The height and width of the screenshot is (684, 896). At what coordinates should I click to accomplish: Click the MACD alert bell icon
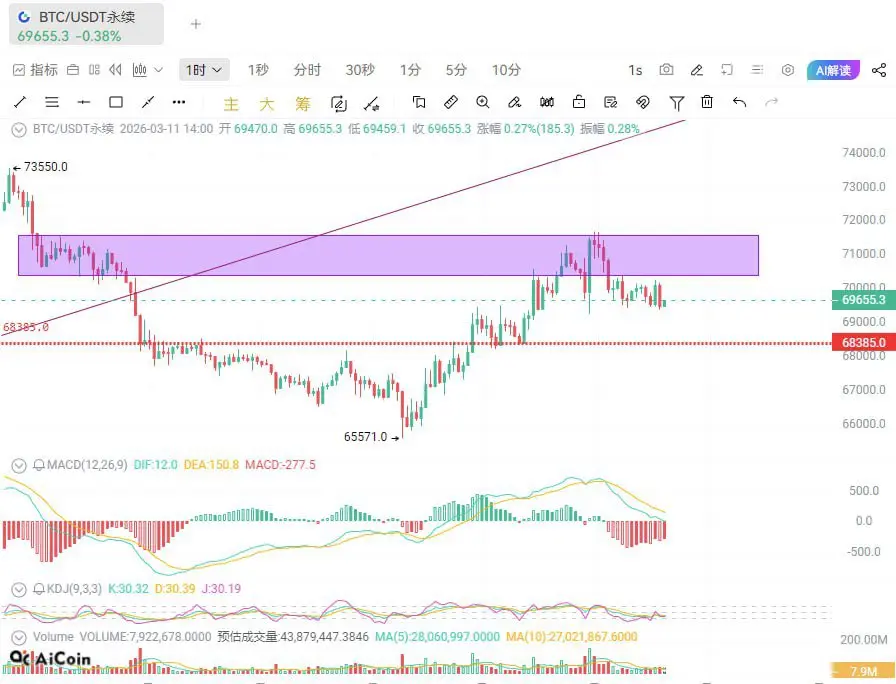pyautogui.click(x=39, y=465)
